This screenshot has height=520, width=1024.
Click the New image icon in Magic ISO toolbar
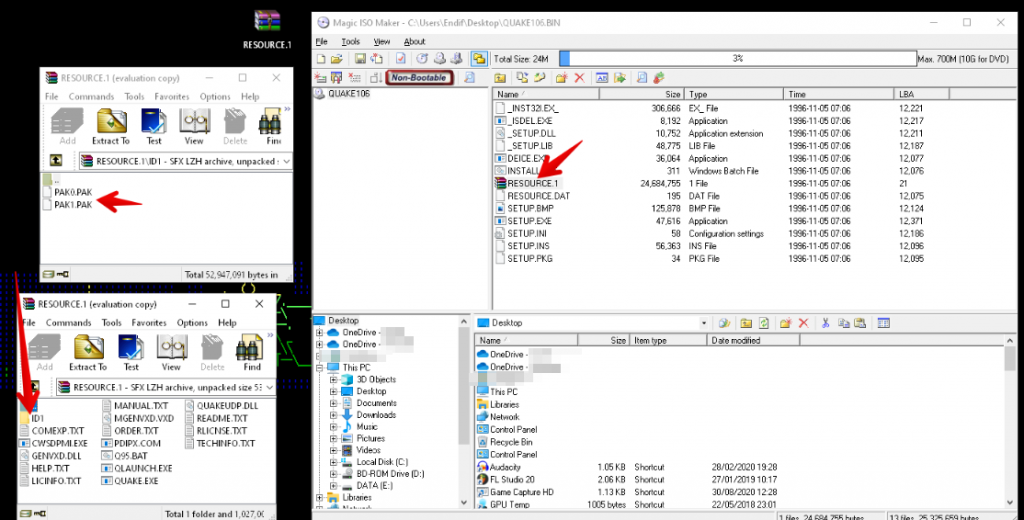pos(321,59)
